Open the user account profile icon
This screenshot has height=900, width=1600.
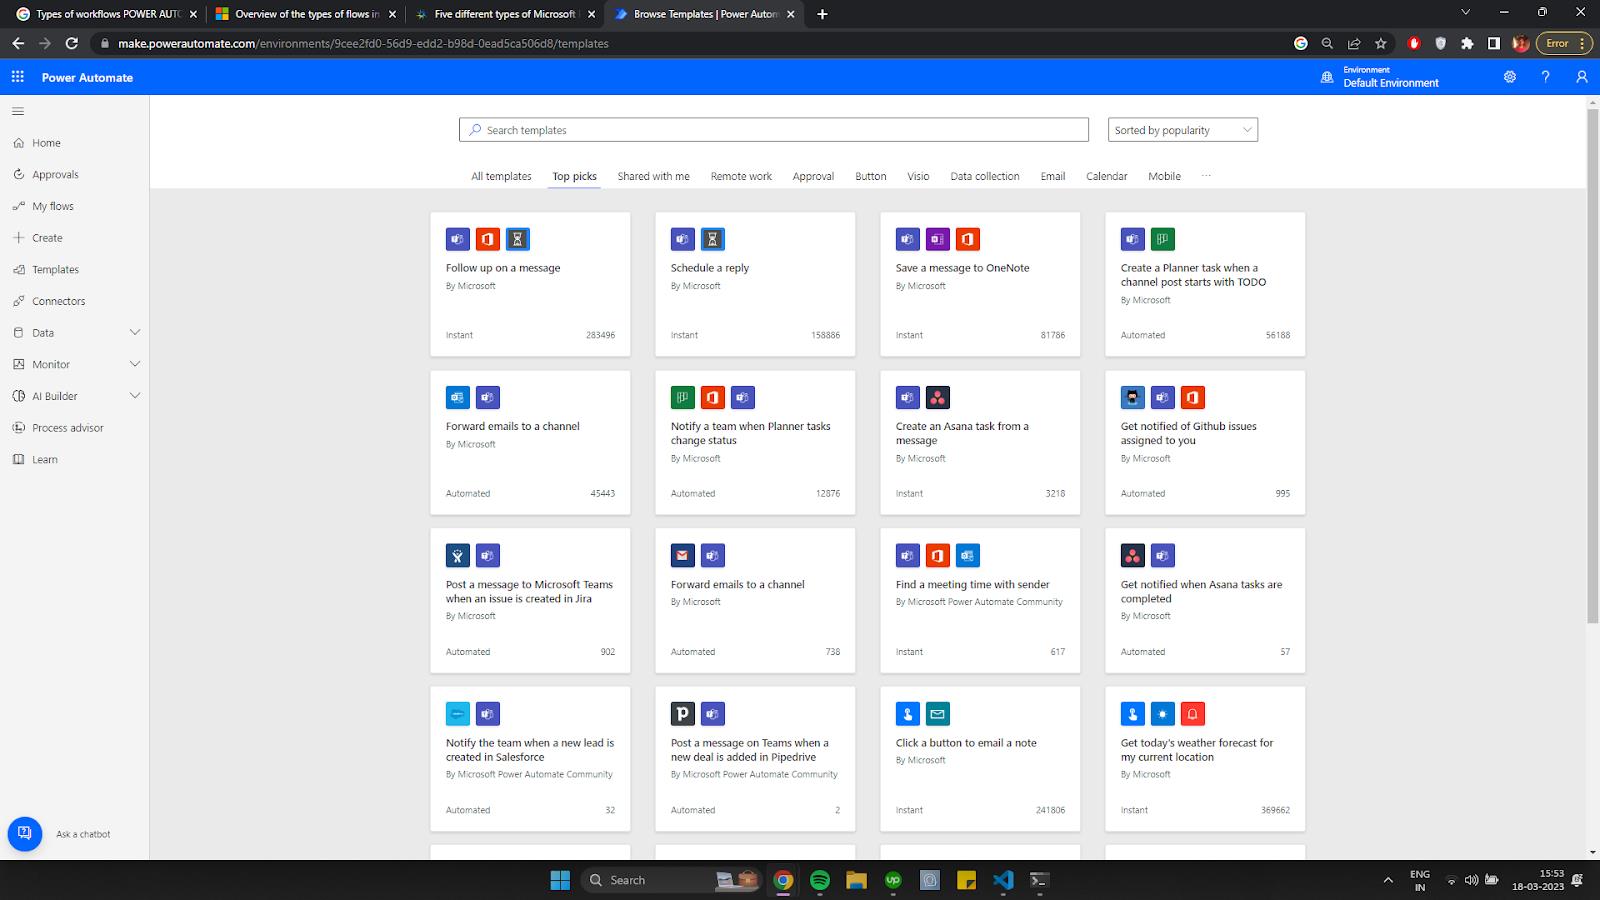pos(1581,77)
